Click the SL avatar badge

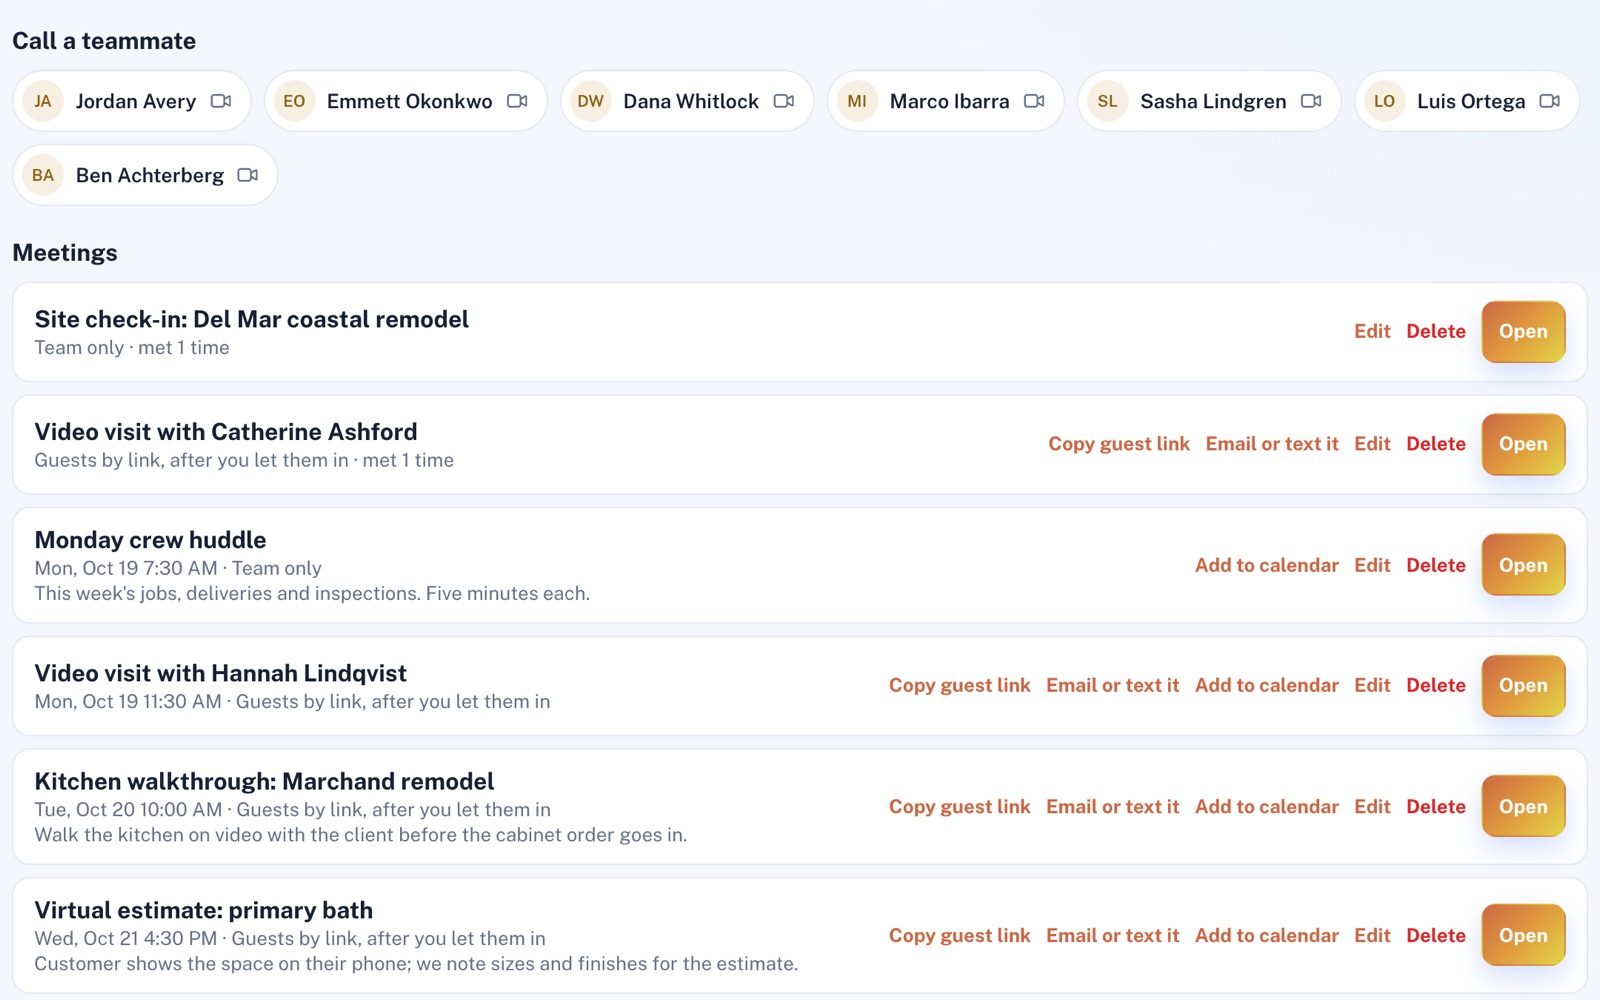pyautogui.click(x=1108, y=101)
